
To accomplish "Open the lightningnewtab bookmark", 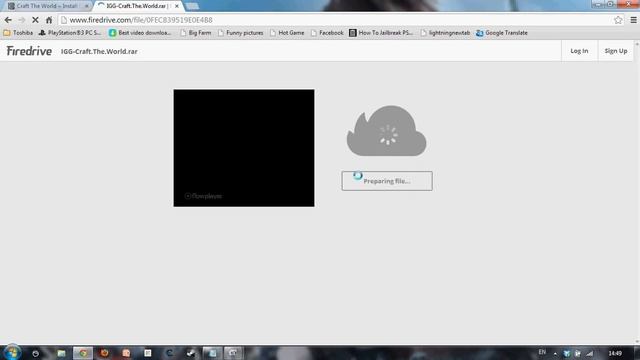I will pyautogui.click(x=445, y=33).
